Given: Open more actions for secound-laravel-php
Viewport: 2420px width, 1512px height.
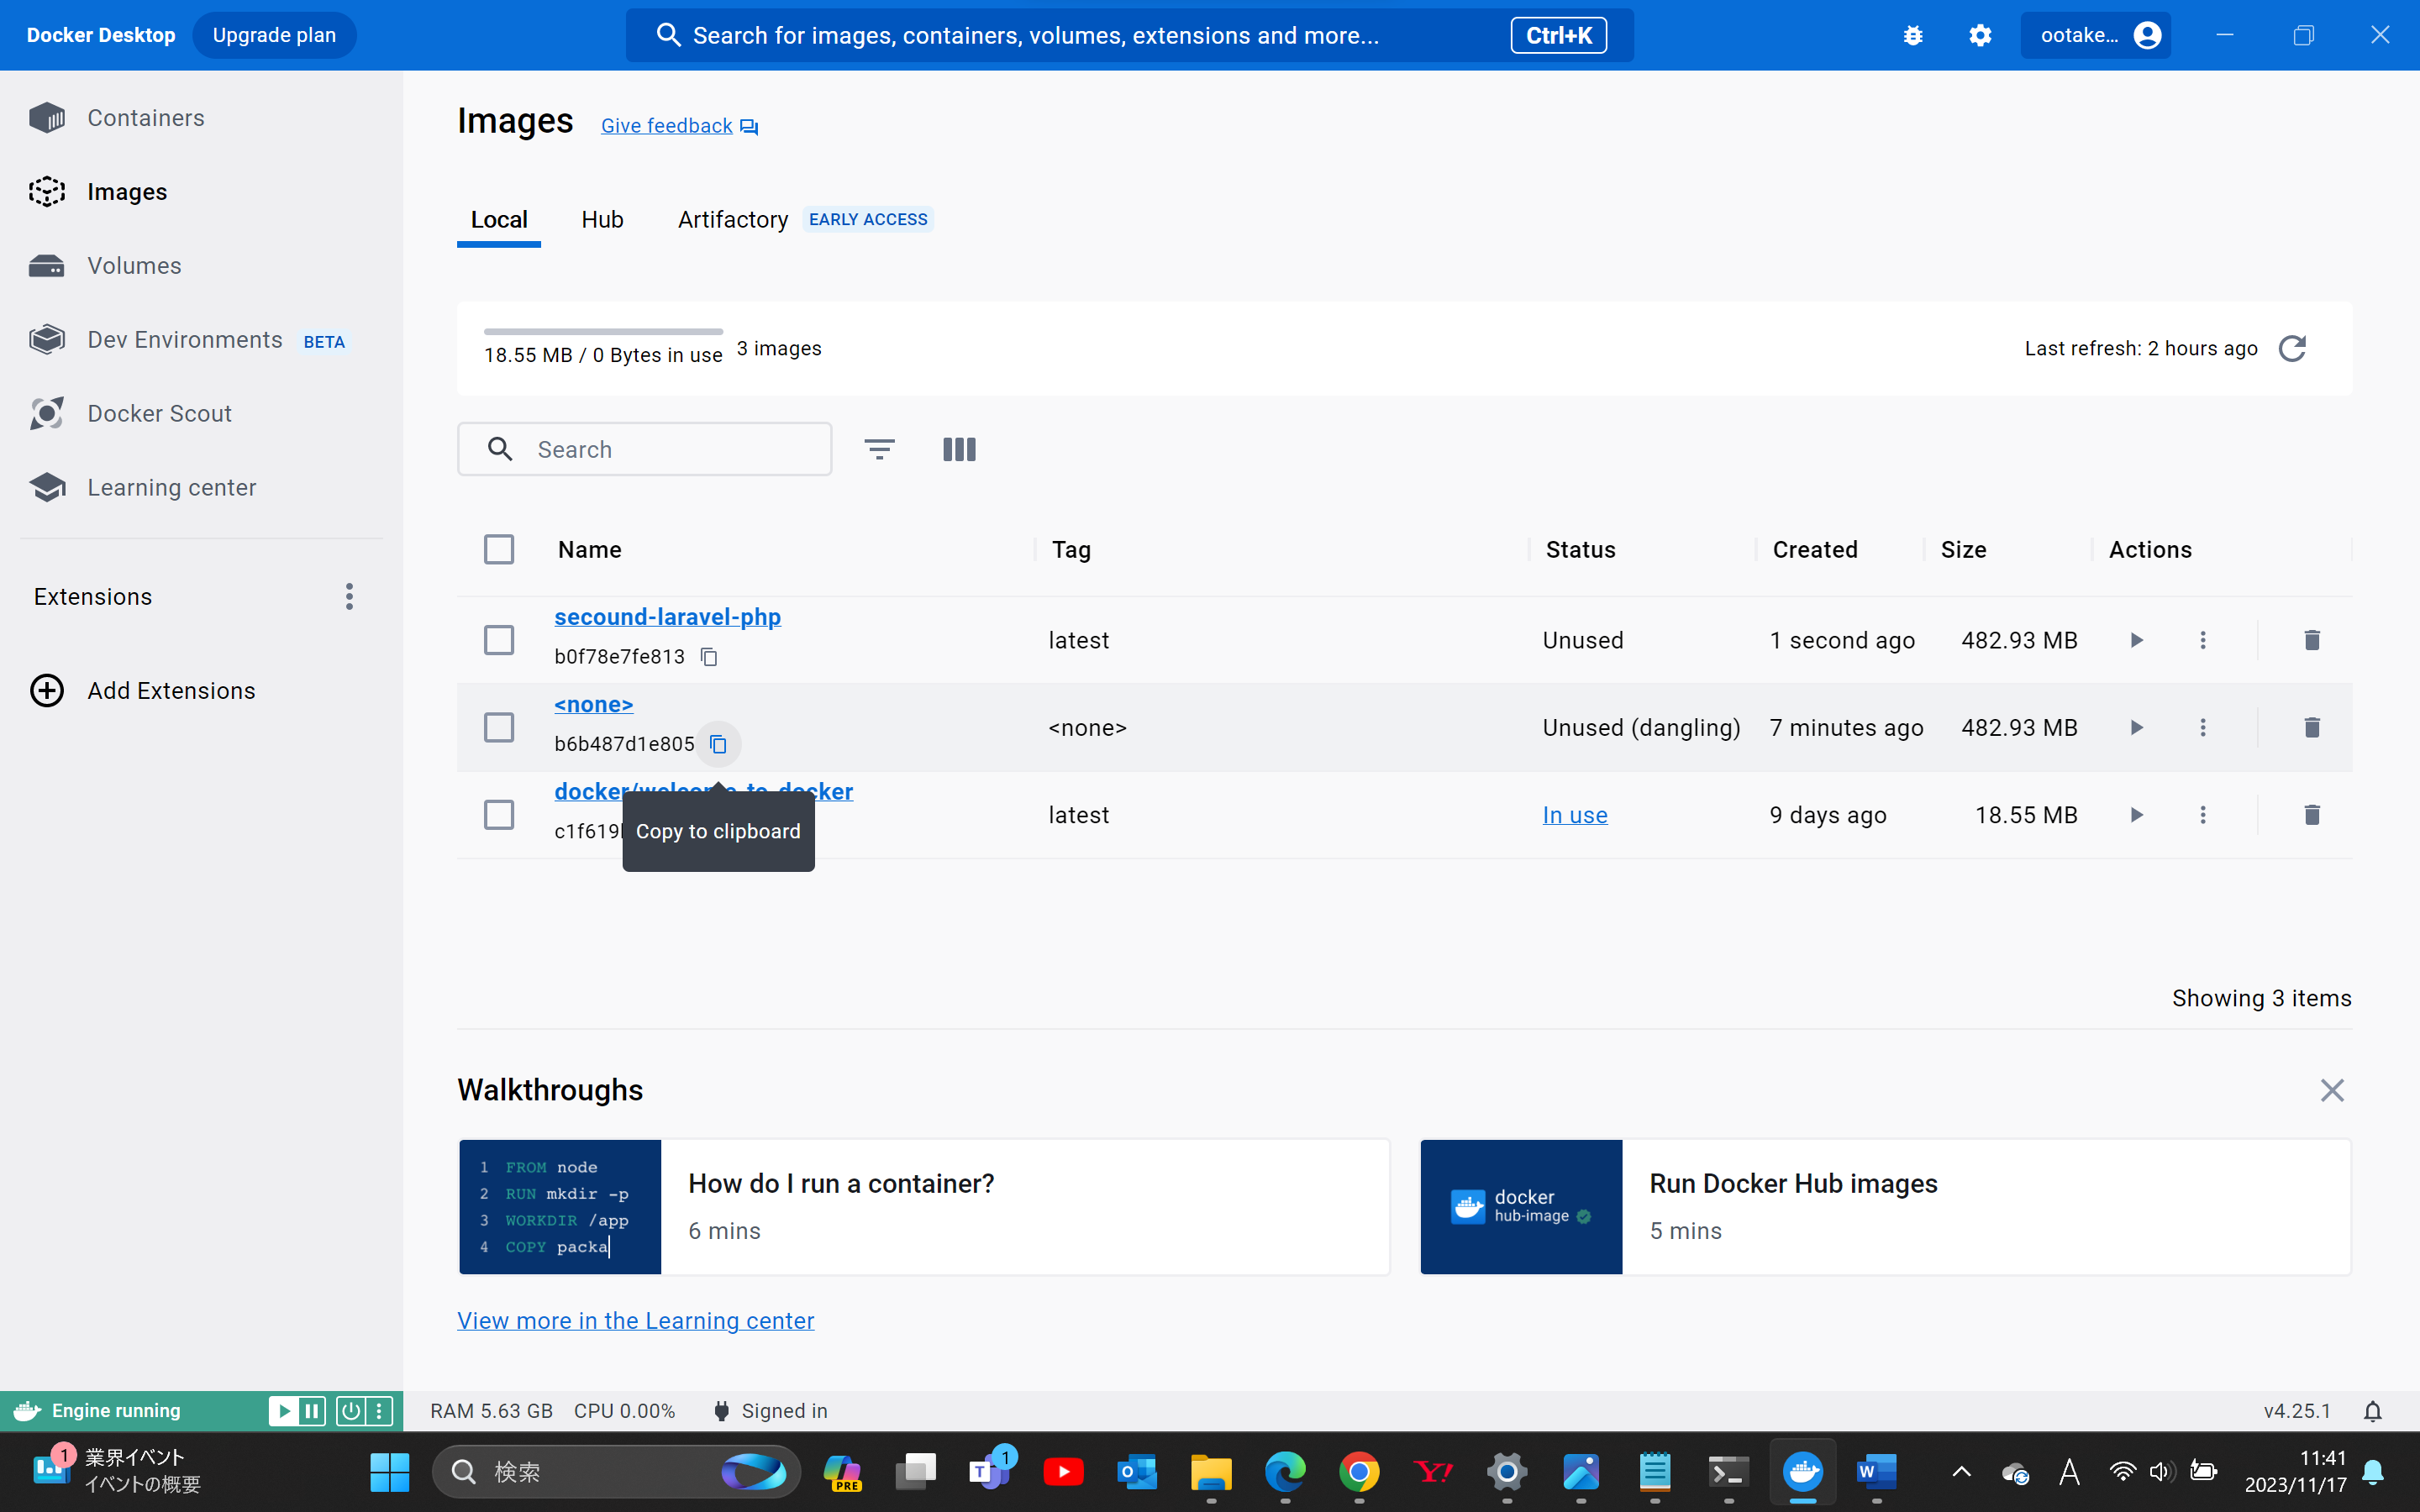Looking at the screenshot, I should pos(2202,640).
